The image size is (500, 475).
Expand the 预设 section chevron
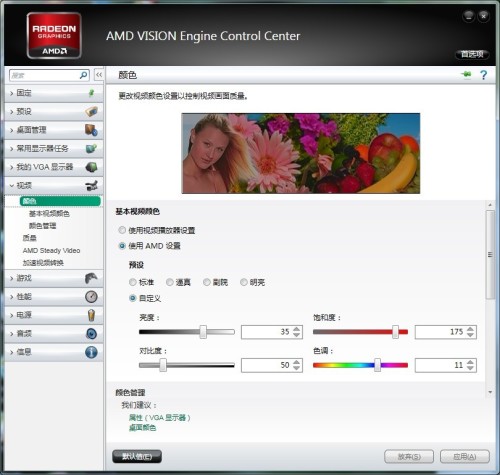point(12,112)
